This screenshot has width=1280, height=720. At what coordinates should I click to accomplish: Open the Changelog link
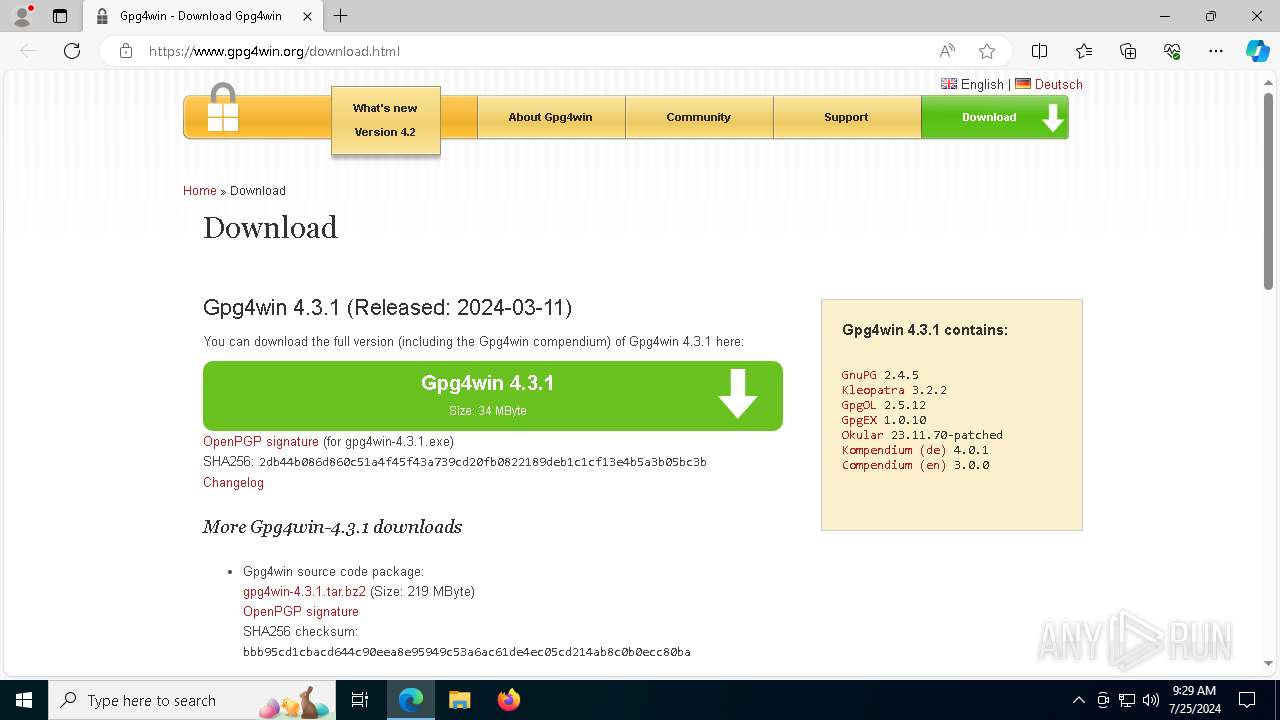pyautogui.click(x=233, y=483)
